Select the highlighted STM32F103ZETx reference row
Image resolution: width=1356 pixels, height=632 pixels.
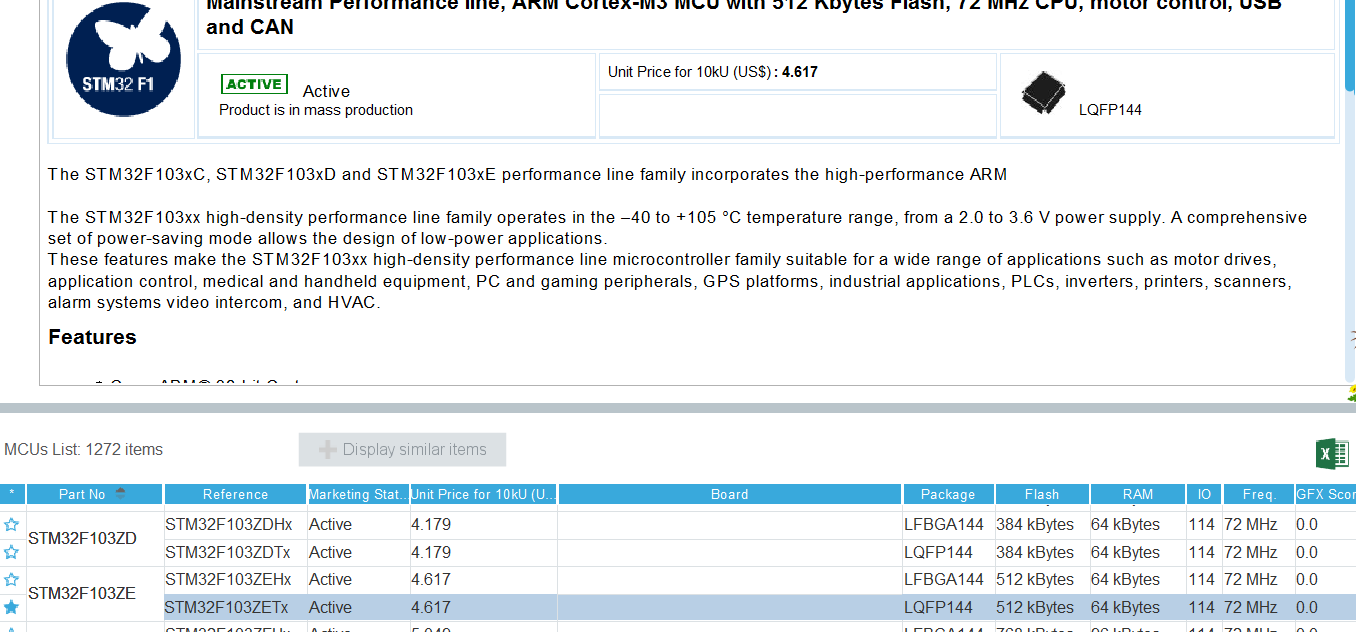[235, 607]
